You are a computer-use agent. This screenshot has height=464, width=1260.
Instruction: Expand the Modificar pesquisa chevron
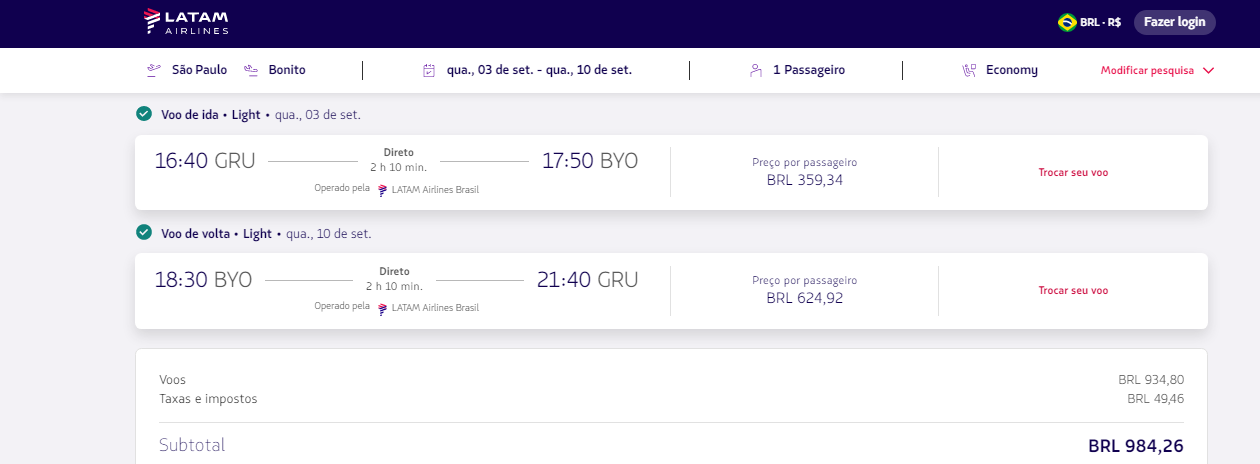pyautogui.click(x=1208, y=71)
